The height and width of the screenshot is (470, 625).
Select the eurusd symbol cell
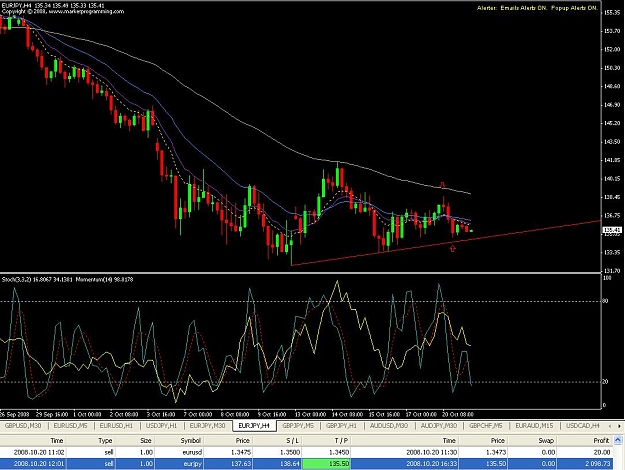(x=192, y=452)
